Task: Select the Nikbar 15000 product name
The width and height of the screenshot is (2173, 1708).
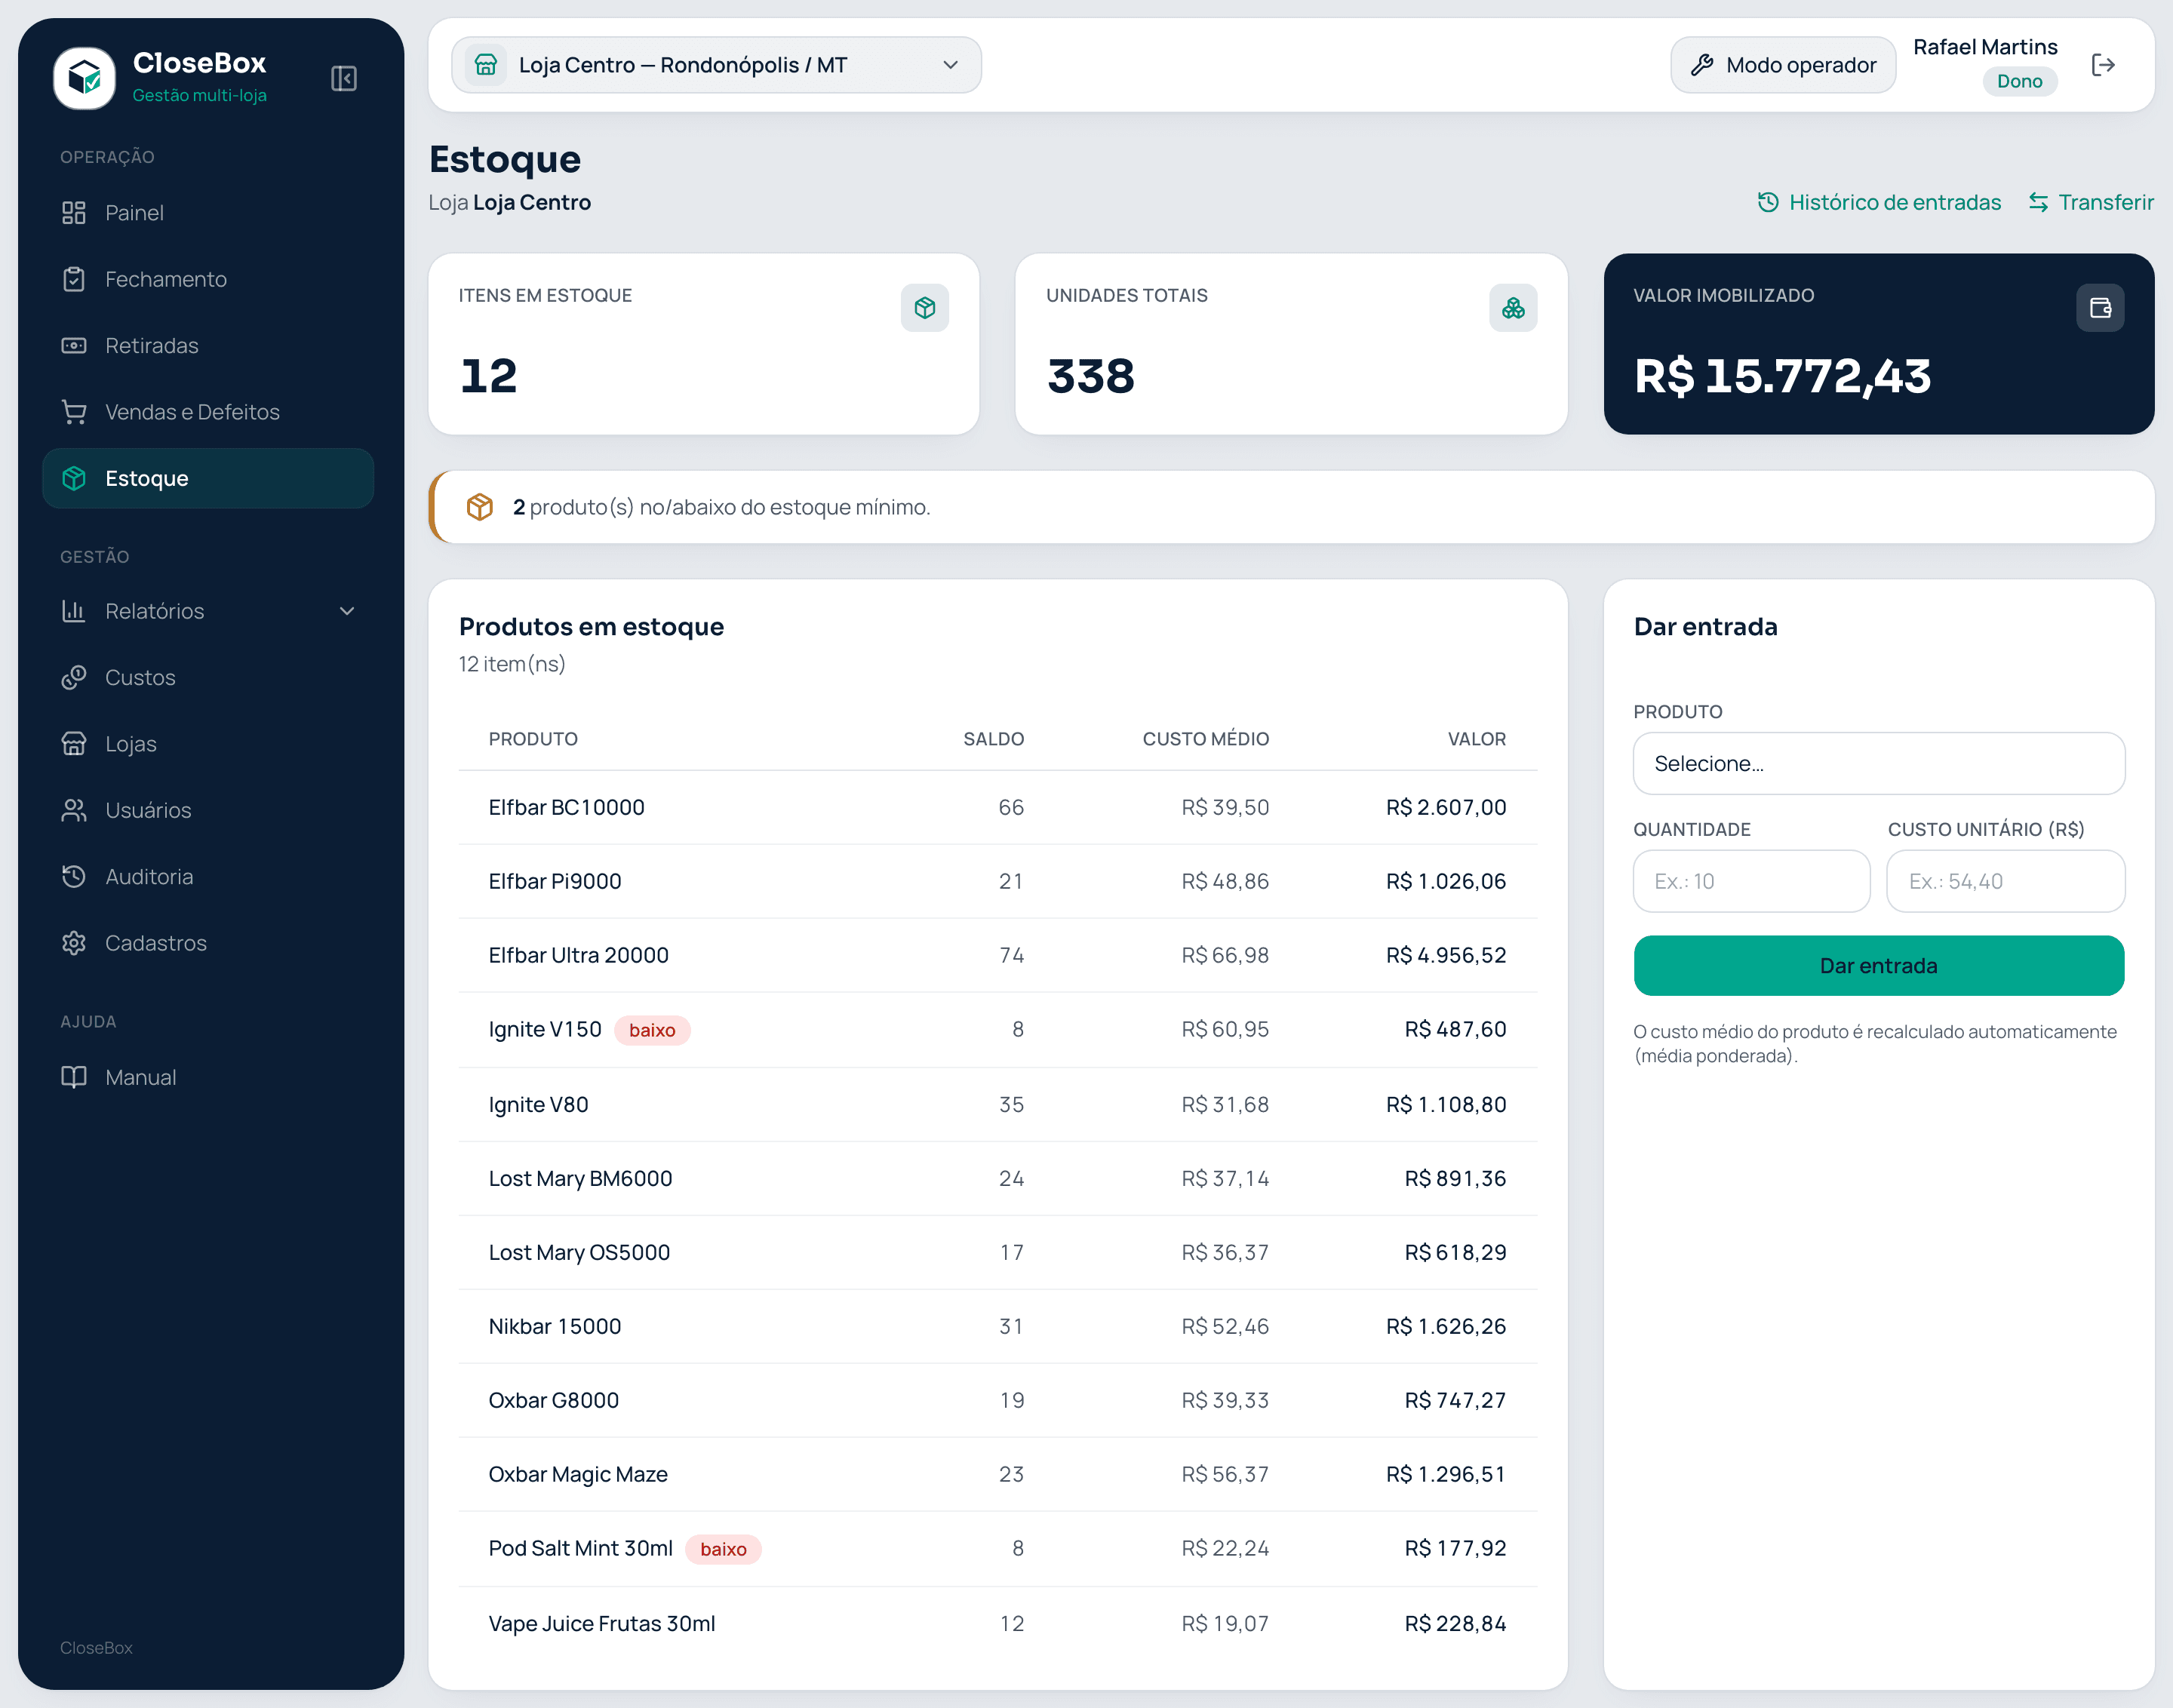Action: [x=555, y=1326]
